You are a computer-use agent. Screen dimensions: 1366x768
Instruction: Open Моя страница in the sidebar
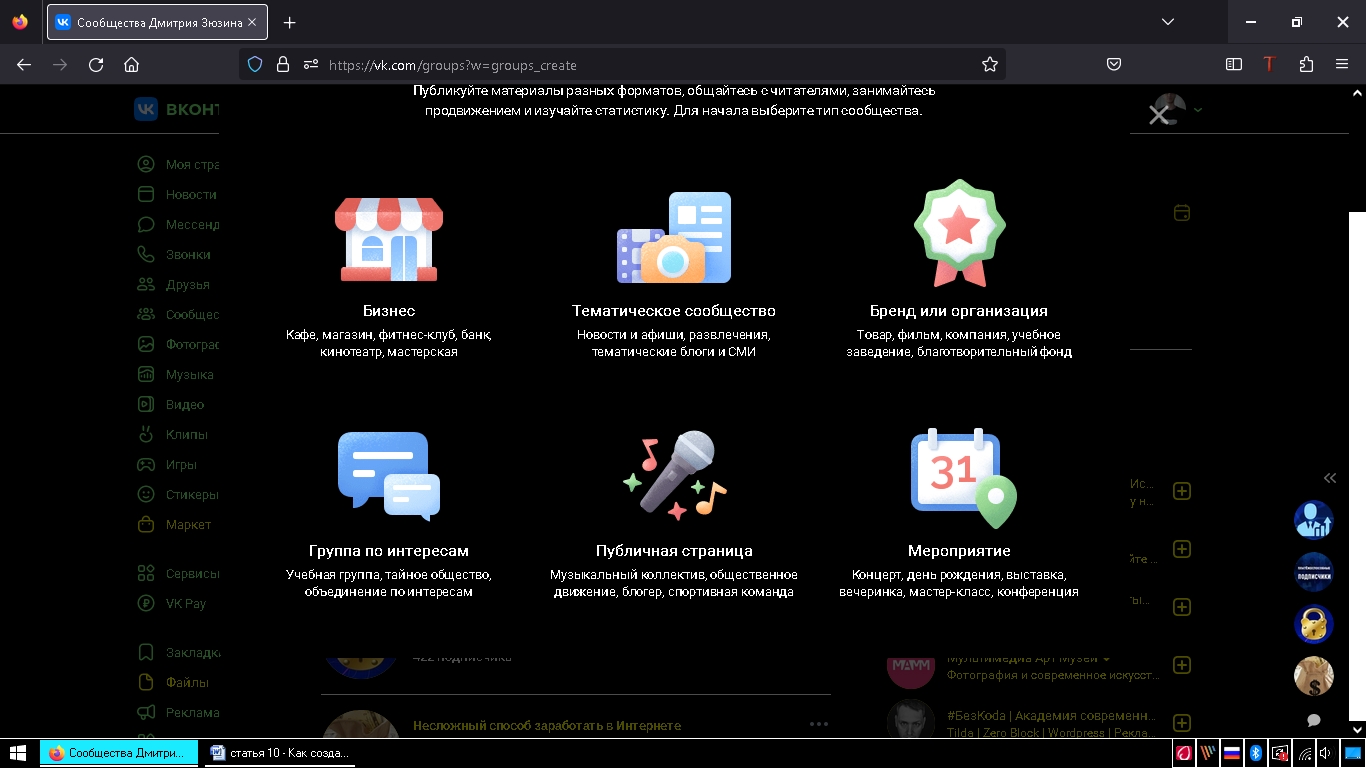[x=177, y=164]
